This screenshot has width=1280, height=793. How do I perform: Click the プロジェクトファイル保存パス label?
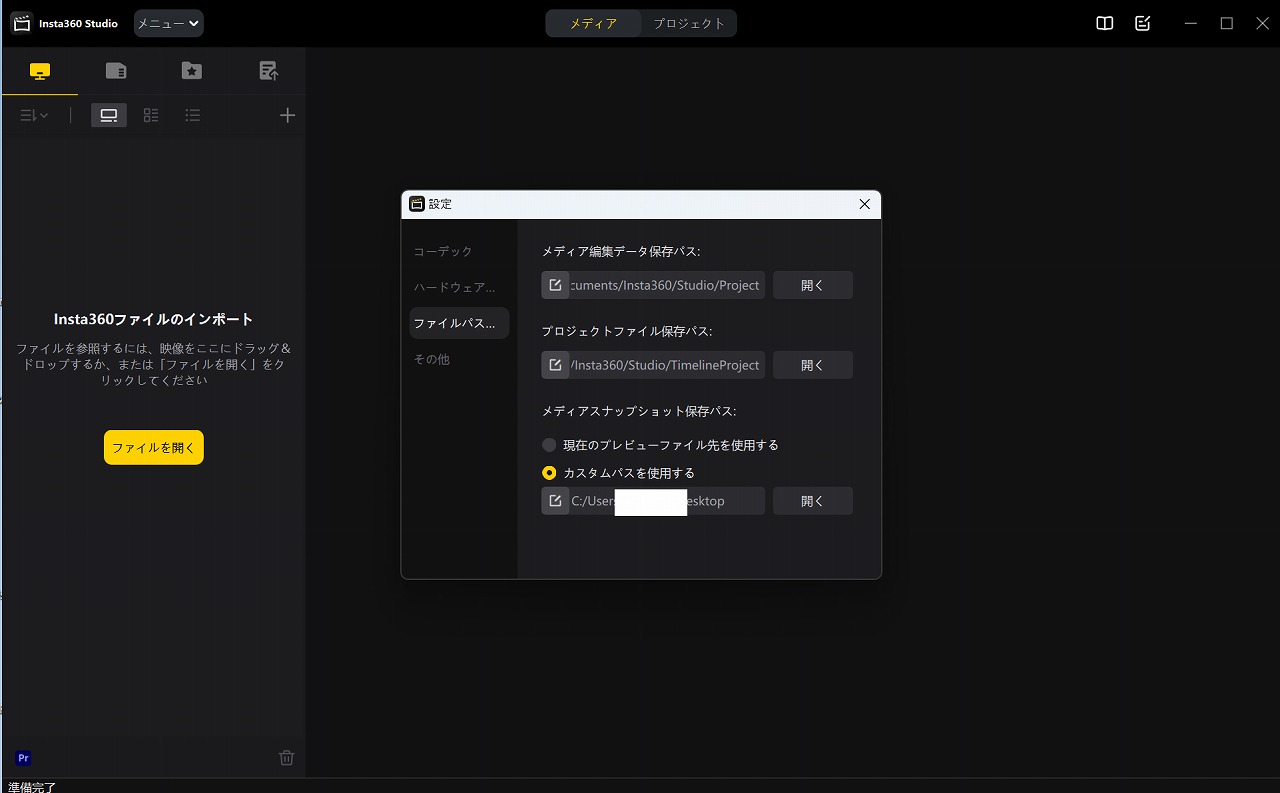pyautogui.click(x=627, y=331)
